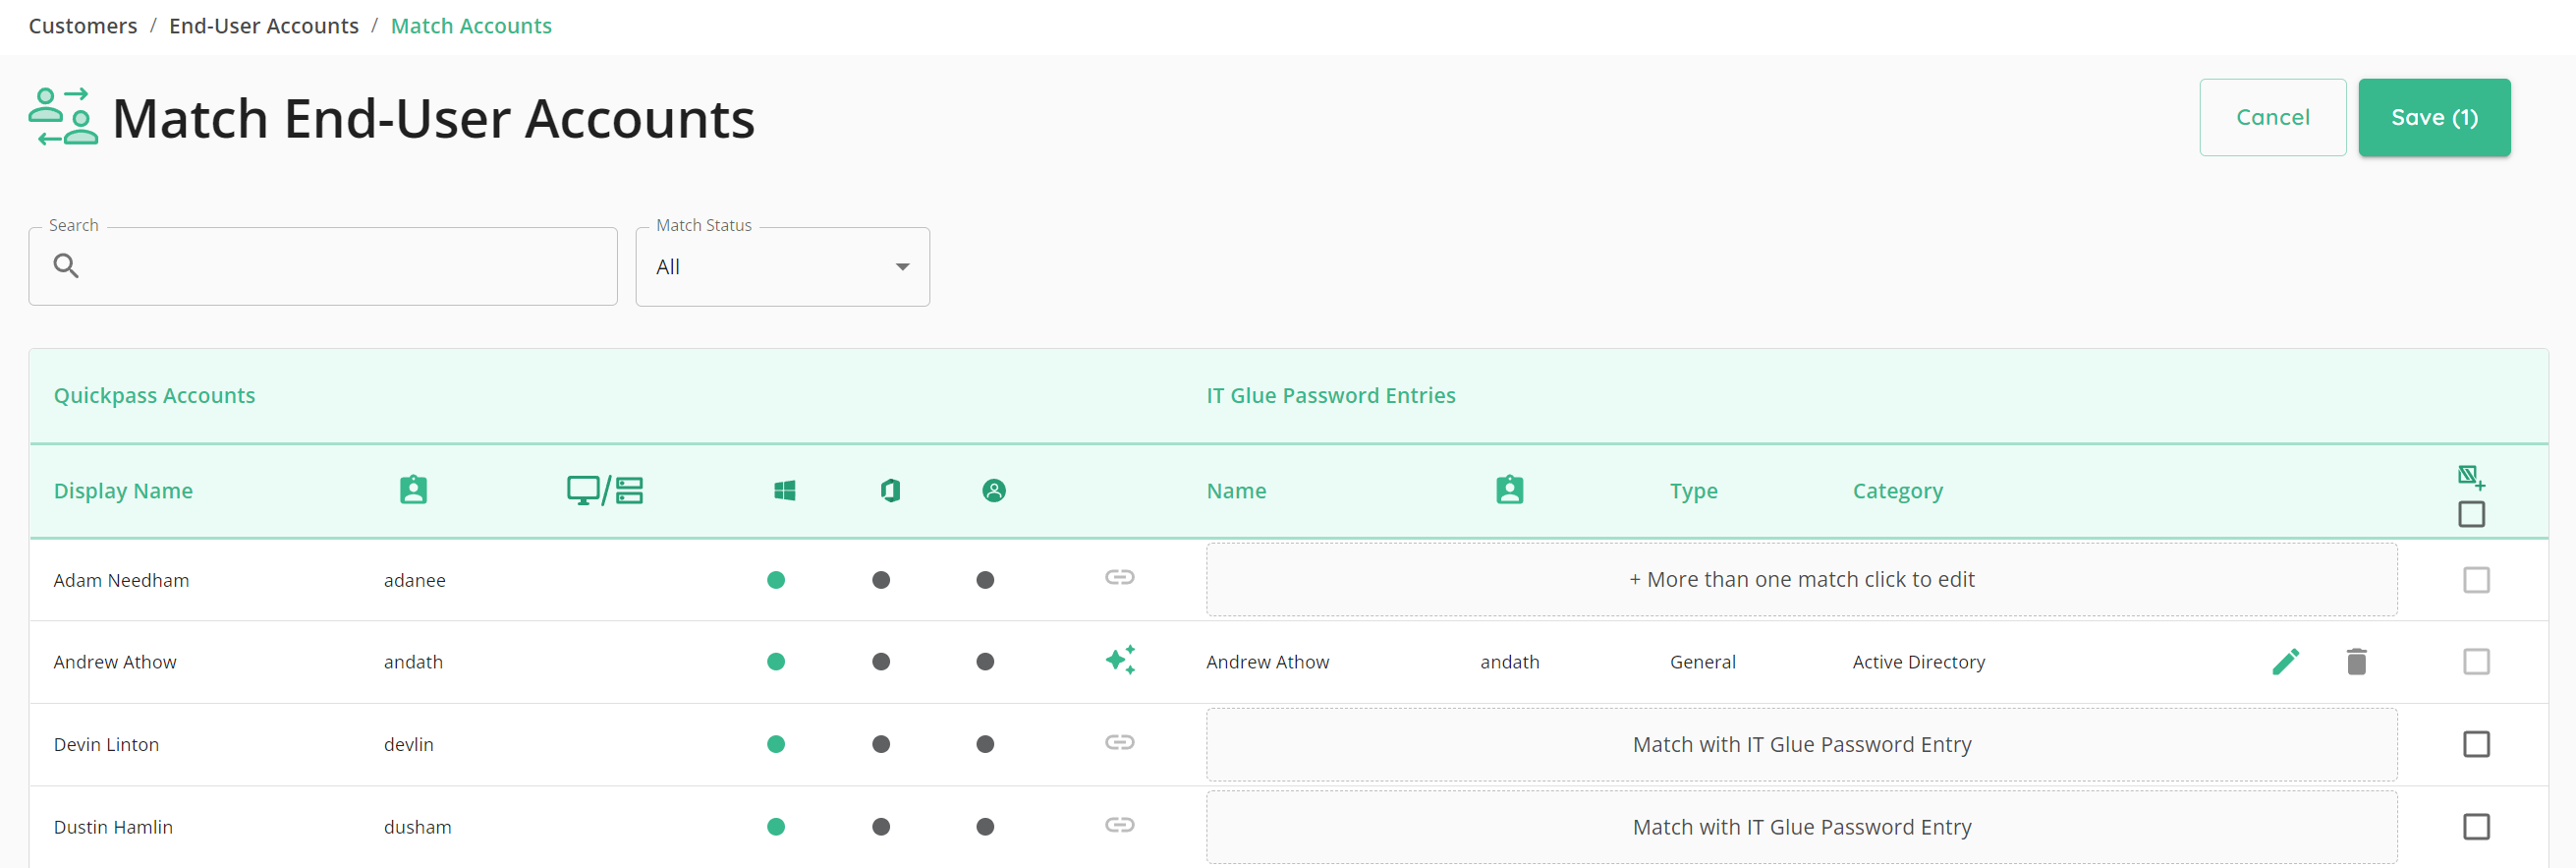Click the Quickpass username badge column icon
Image resolution: width=2576 pixels, height=868 pixels.
point(413,490)
